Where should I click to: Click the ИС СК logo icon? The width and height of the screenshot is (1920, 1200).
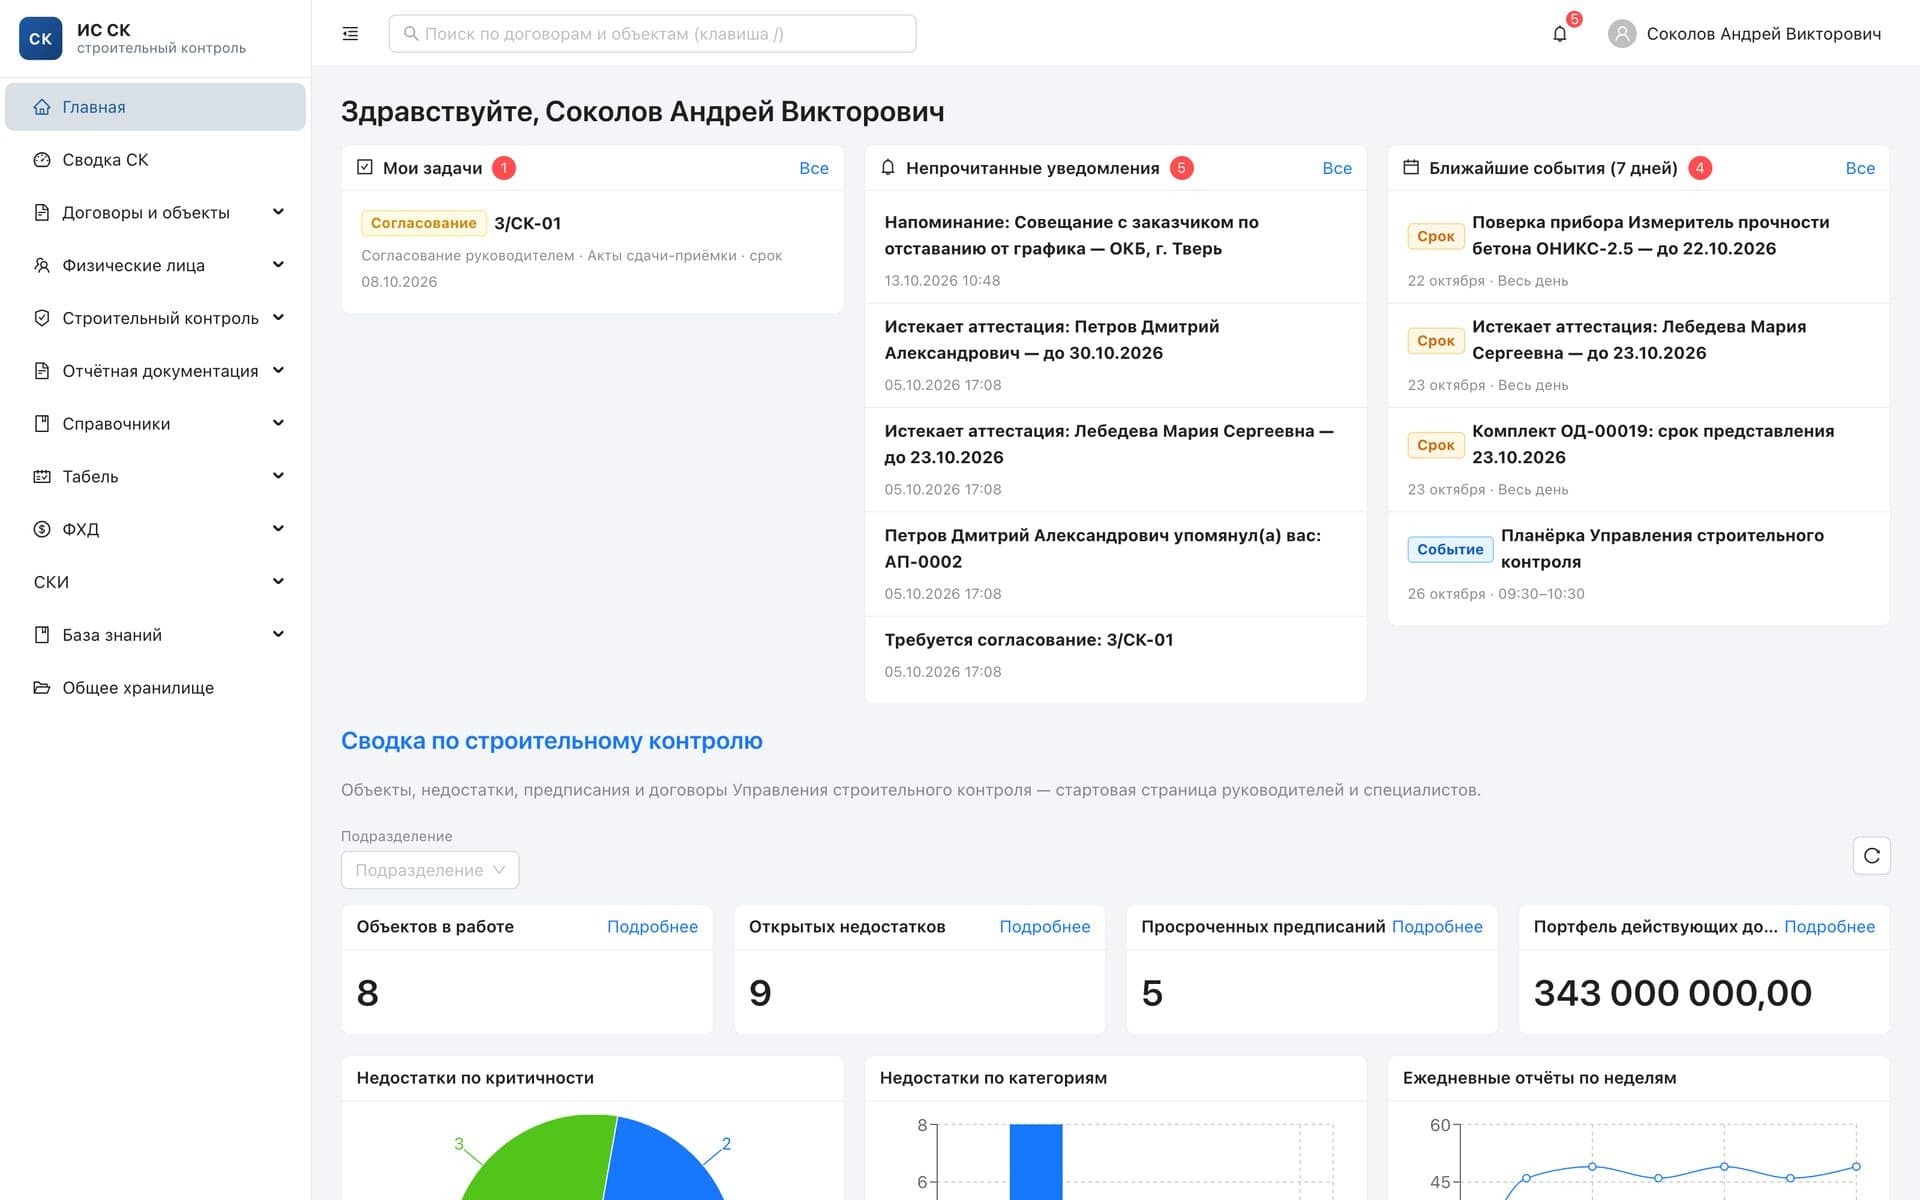coord(40,39)
